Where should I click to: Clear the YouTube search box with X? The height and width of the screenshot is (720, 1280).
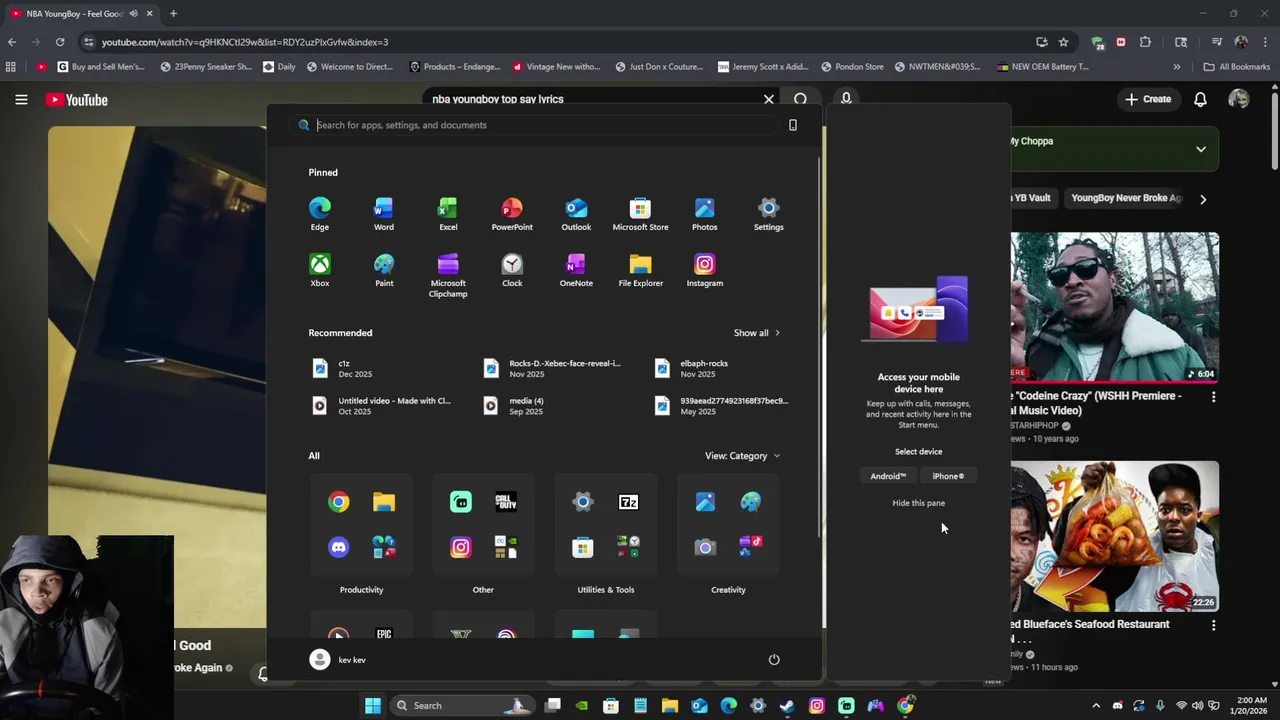[768, 99]
